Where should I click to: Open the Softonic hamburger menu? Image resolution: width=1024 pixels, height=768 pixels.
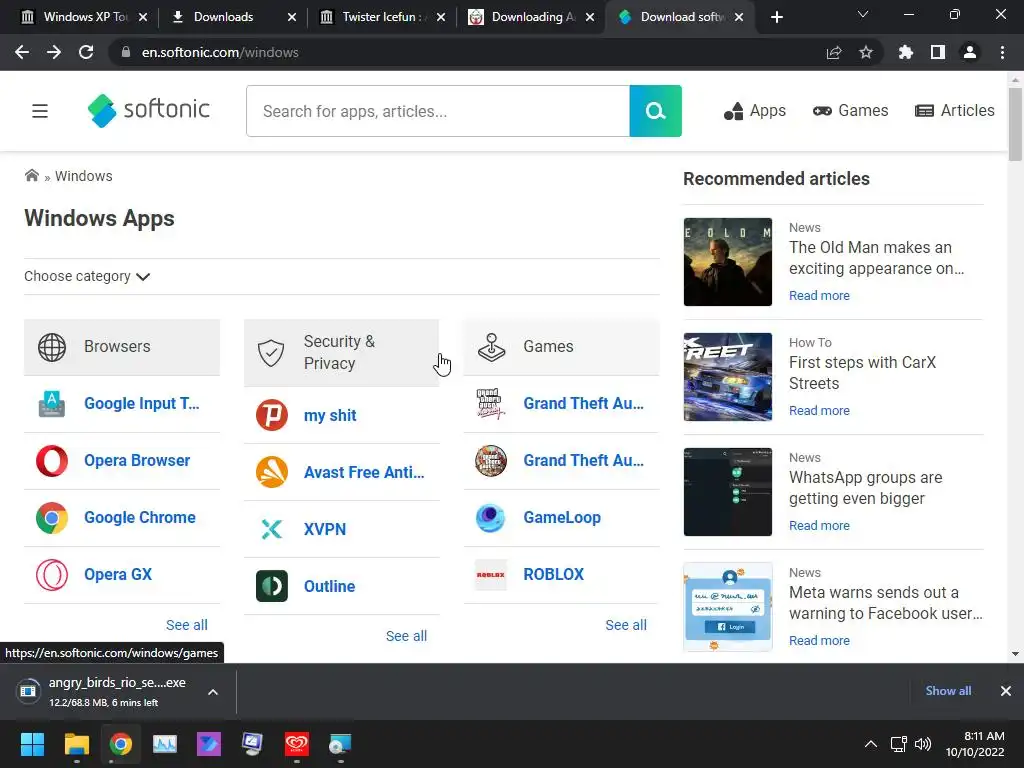click(40, 111)
